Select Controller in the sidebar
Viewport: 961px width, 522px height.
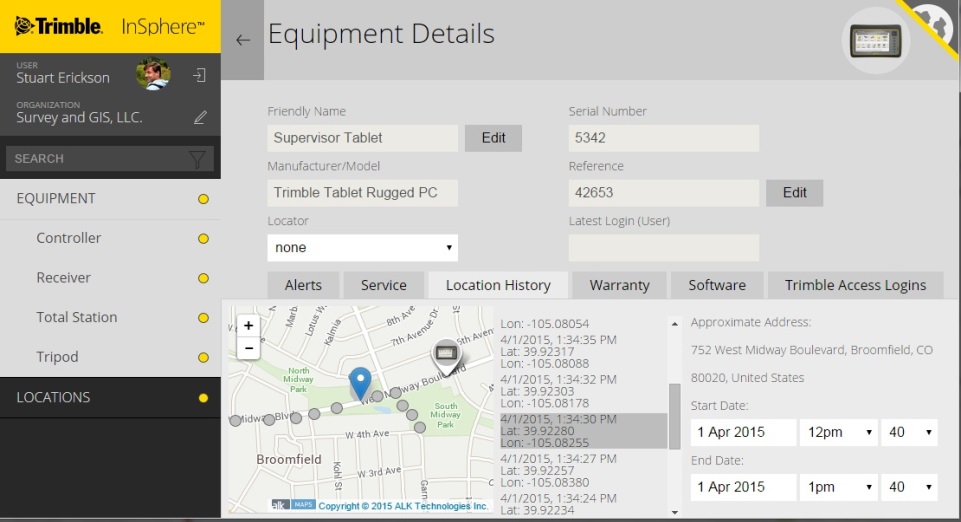pyautogui.click(x=110, y=239)
